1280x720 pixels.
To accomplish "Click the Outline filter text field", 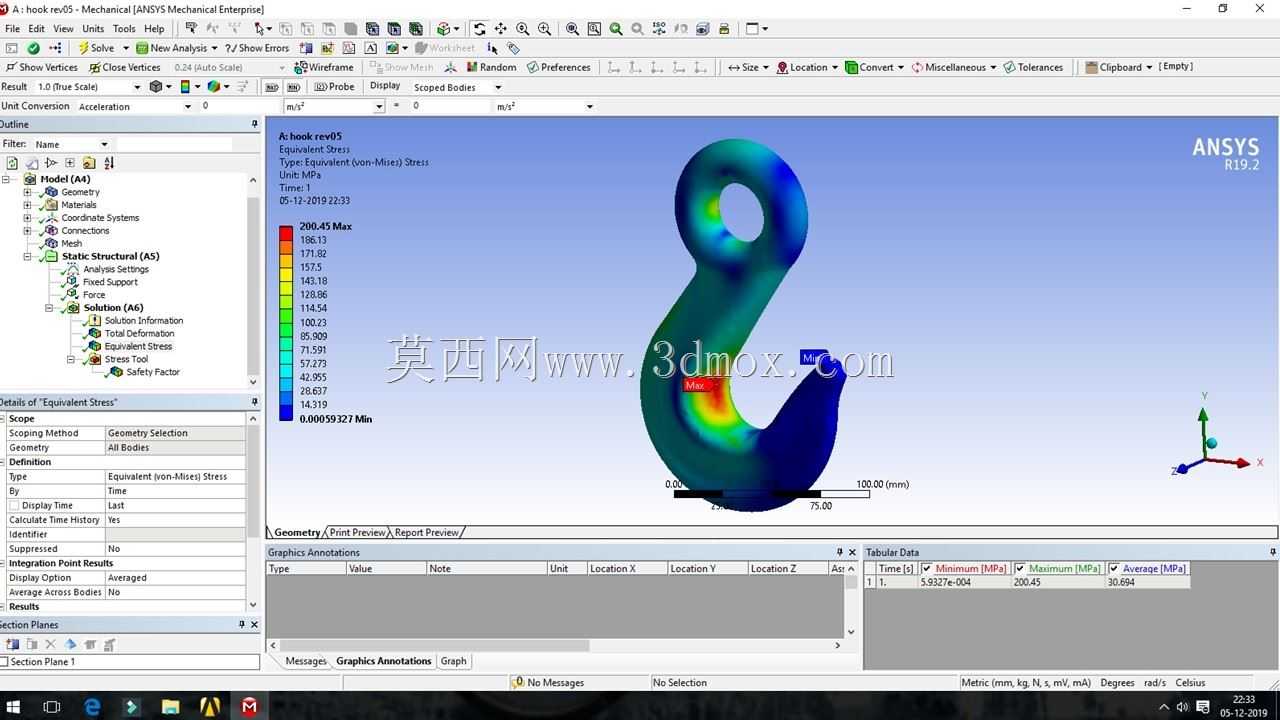I will pos(175,144).
